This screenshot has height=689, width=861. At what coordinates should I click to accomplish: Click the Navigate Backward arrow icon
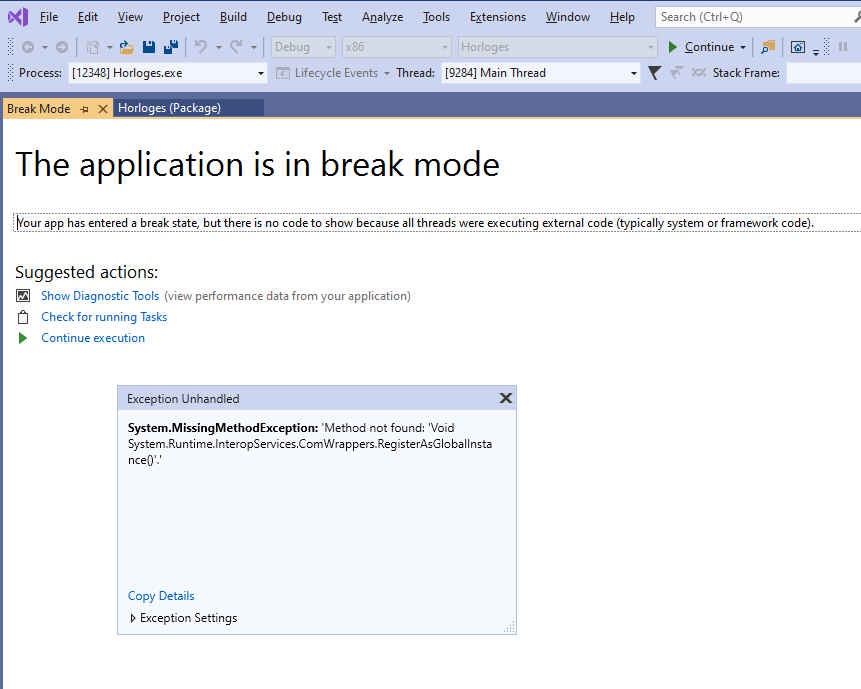coord(26,47)
